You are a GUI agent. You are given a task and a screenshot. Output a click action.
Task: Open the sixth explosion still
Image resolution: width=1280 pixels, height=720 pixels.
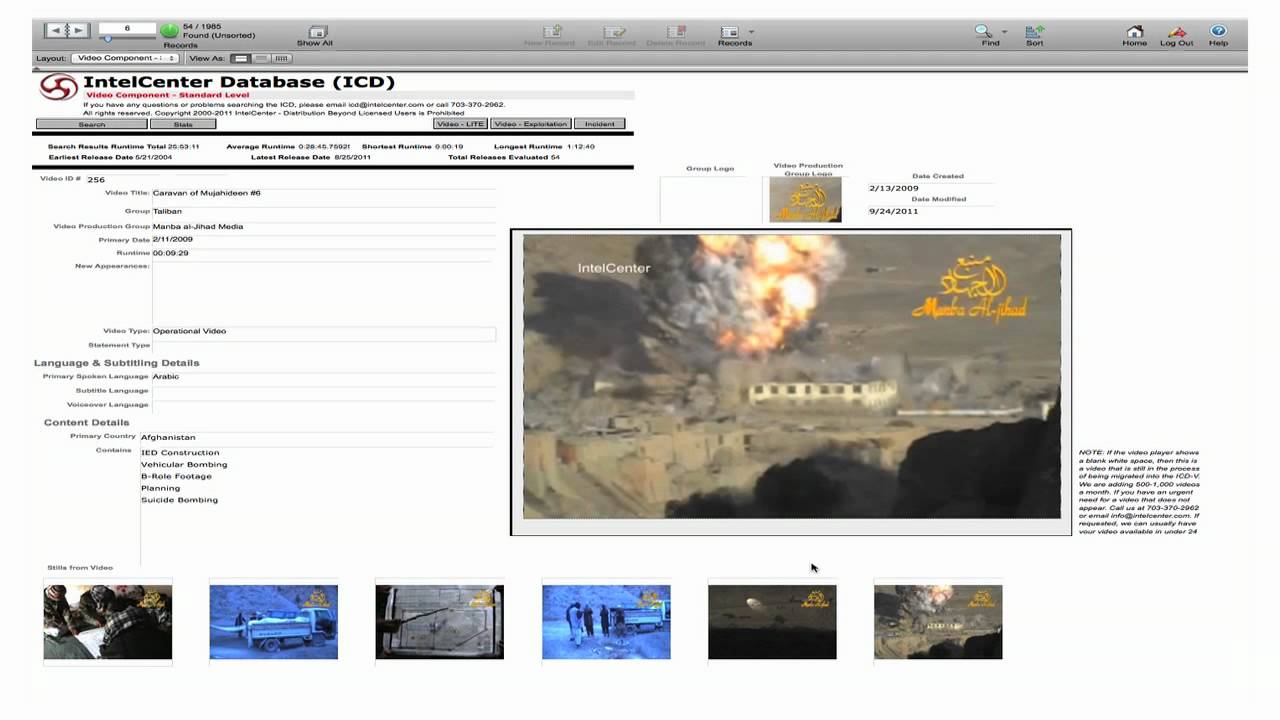938,622
